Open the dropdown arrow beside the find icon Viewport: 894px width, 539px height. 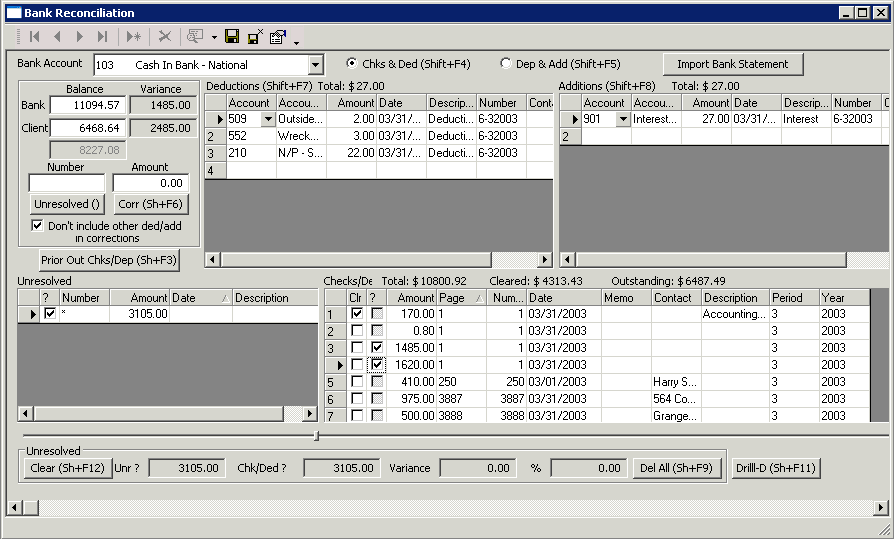pos(214,38)
